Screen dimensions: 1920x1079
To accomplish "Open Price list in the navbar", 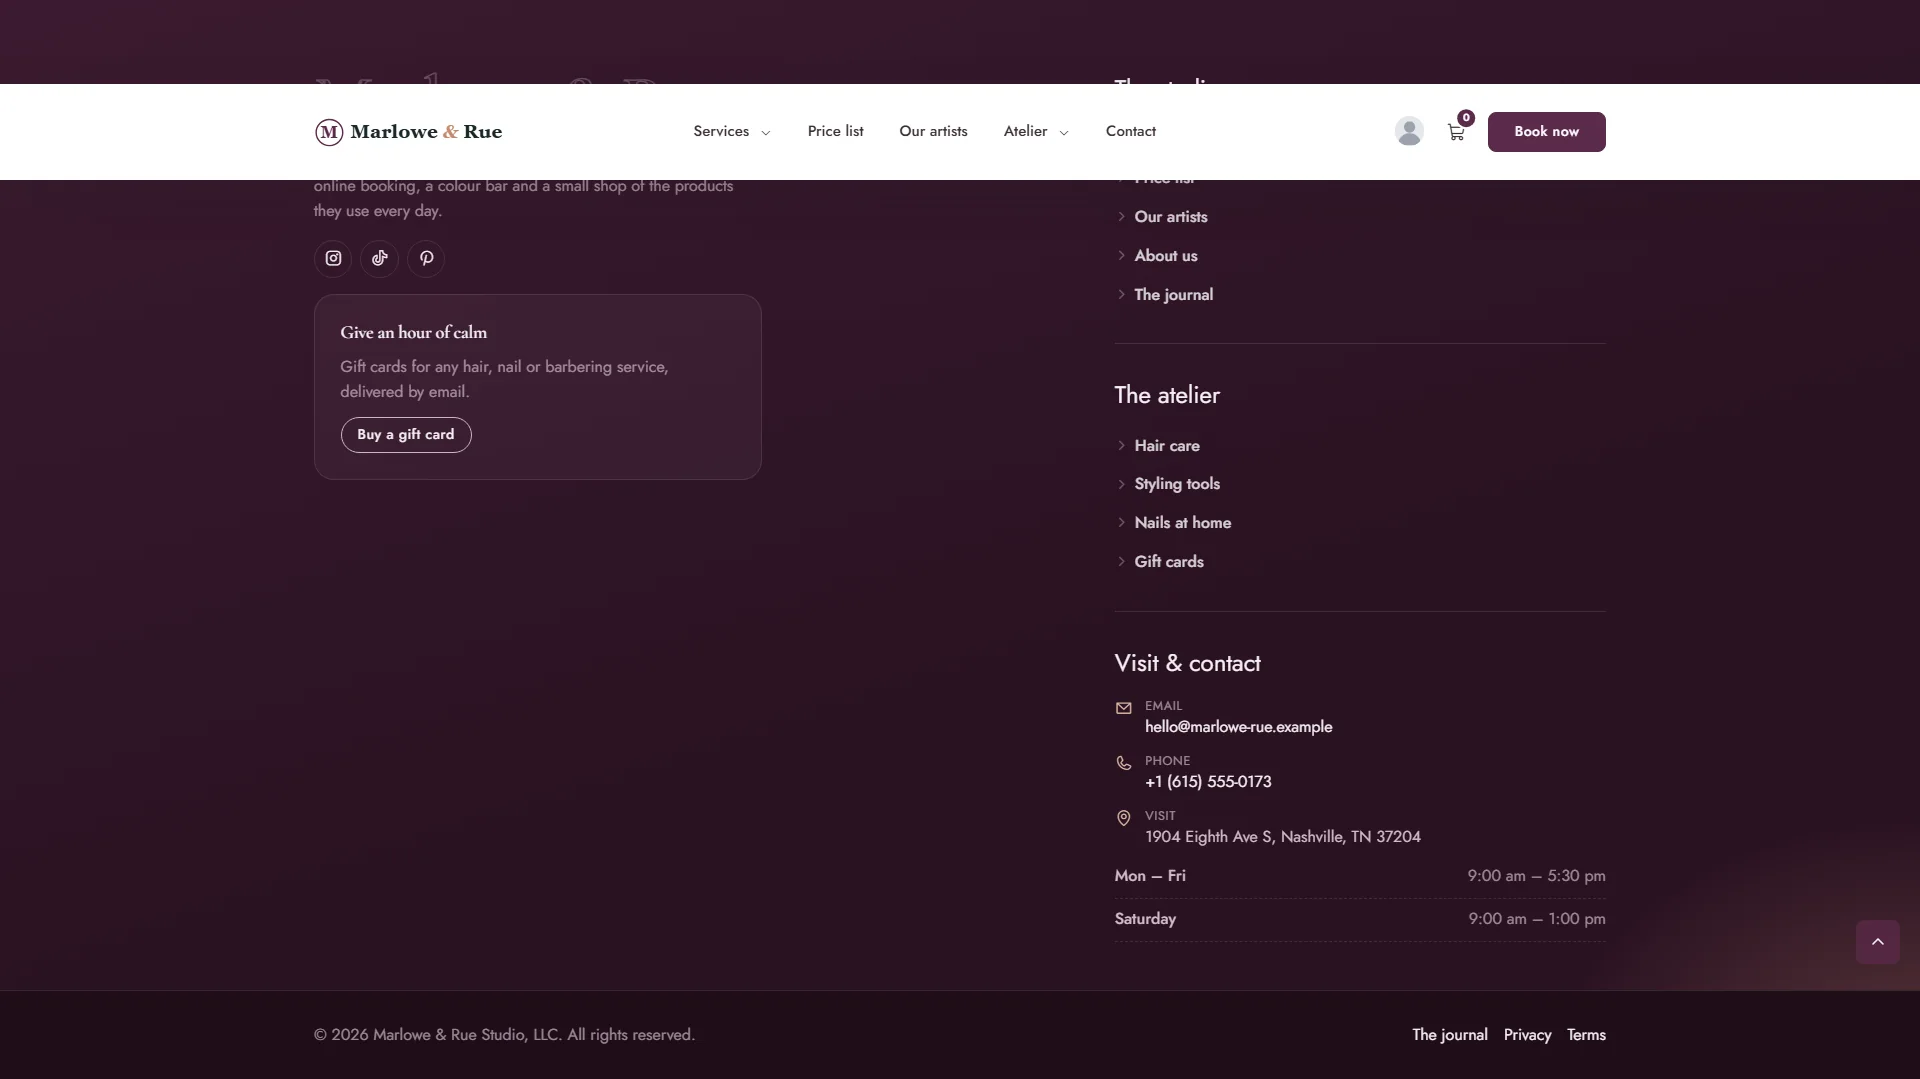I will pos(835,131).
